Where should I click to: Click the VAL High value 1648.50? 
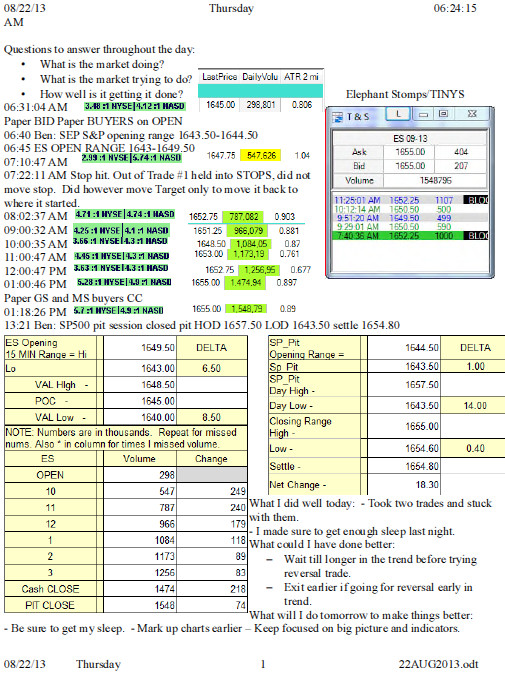tap(140, 384)
